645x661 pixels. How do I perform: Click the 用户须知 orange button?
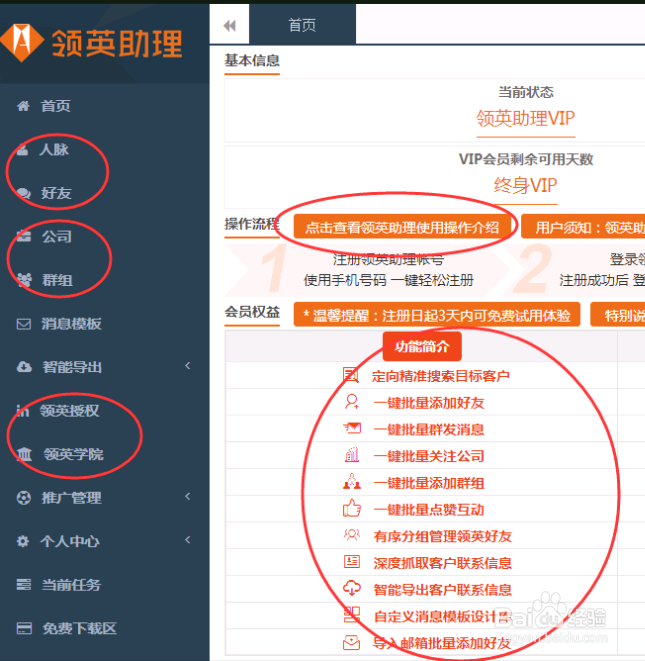[583, 227]
